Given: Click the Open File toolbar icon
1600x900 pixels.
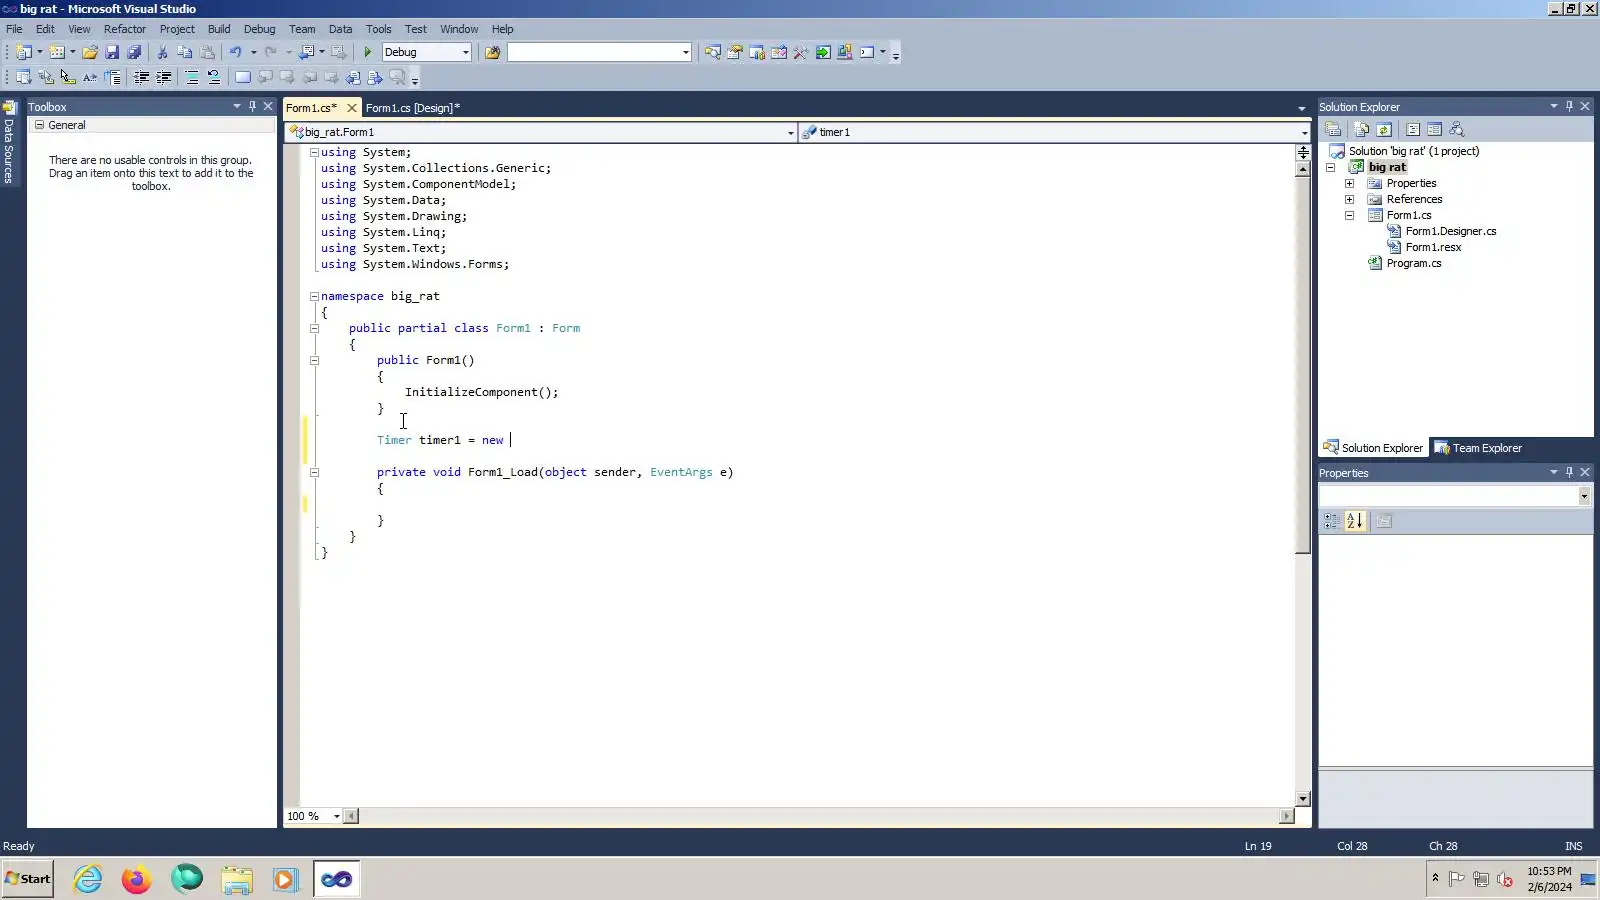Looking at the screenshot, I should click(x=90, y=52).
